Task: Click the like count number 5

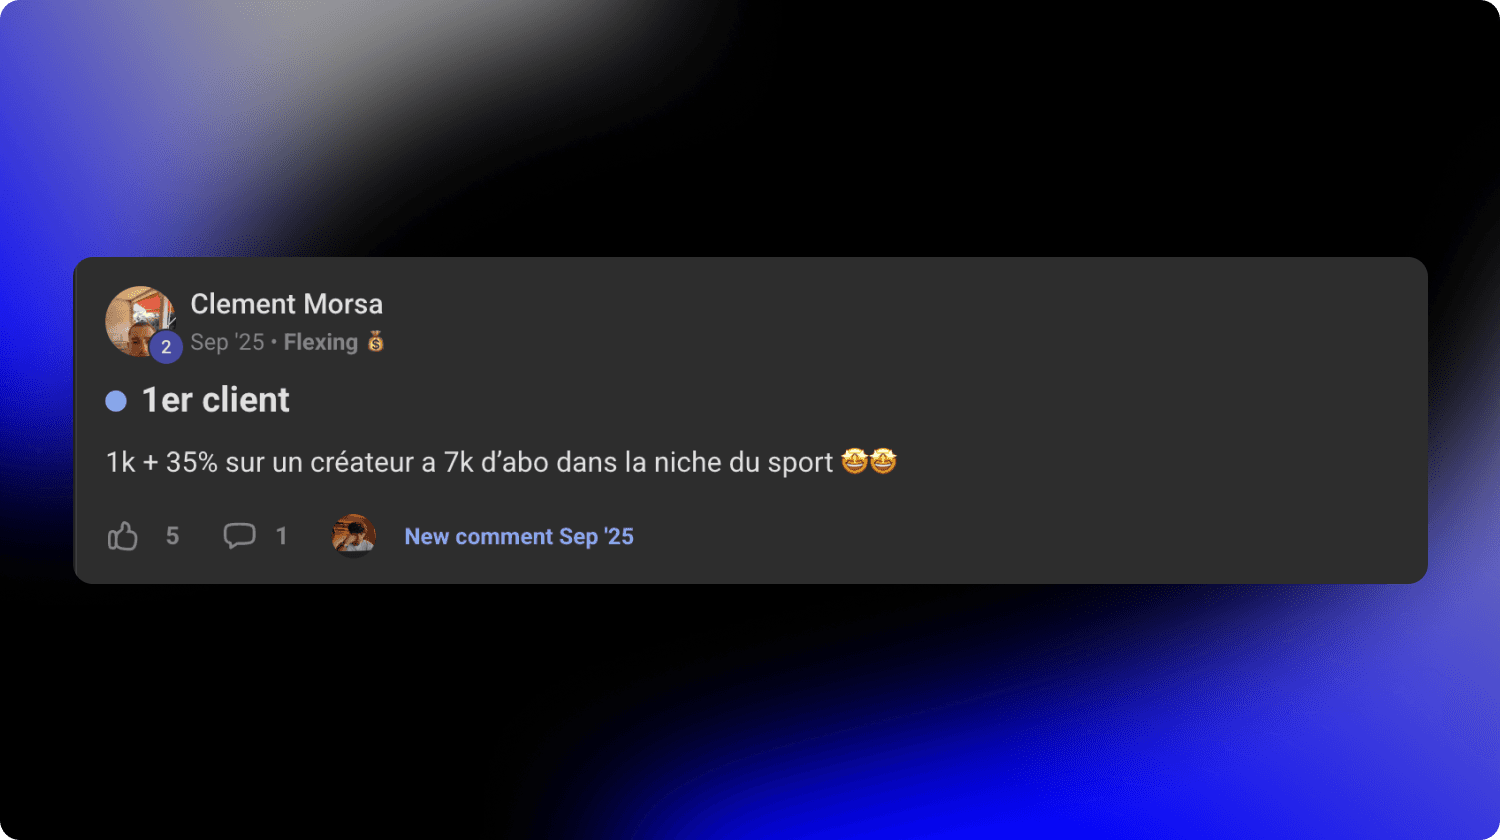Action: click(x=172, y=537)
